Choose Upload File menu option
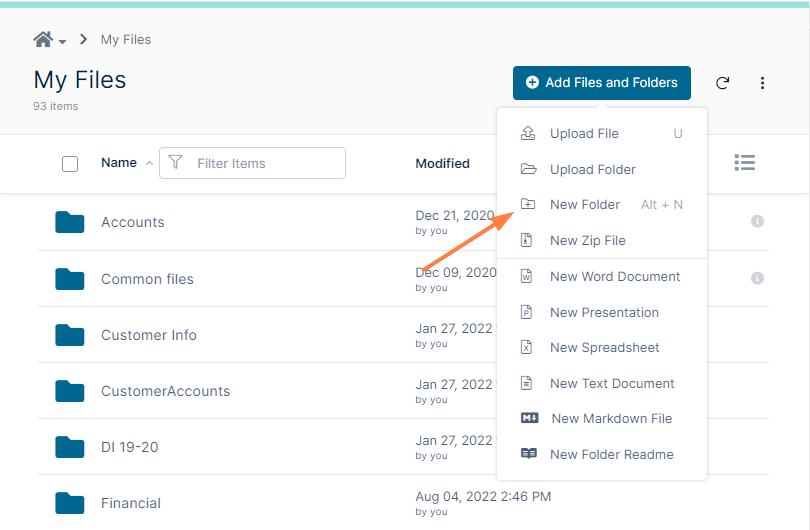This screenshot has height=530, width=810. (584, 134)
